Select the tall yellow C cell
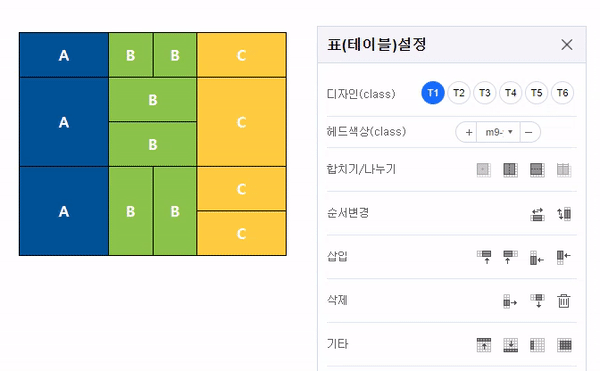Screen dimensions: 600x371 (241, 122)
